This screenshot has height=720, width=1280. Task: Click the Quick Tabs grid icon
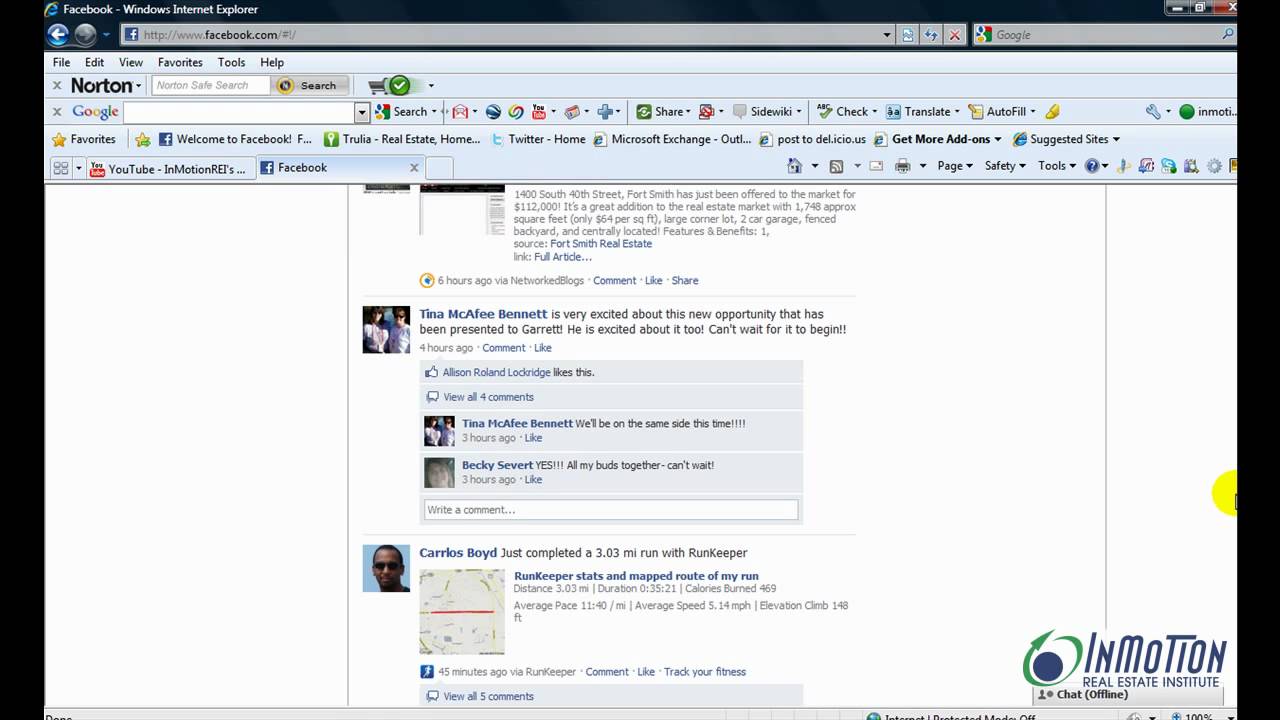pyautogui.click(x=60, y=168)
